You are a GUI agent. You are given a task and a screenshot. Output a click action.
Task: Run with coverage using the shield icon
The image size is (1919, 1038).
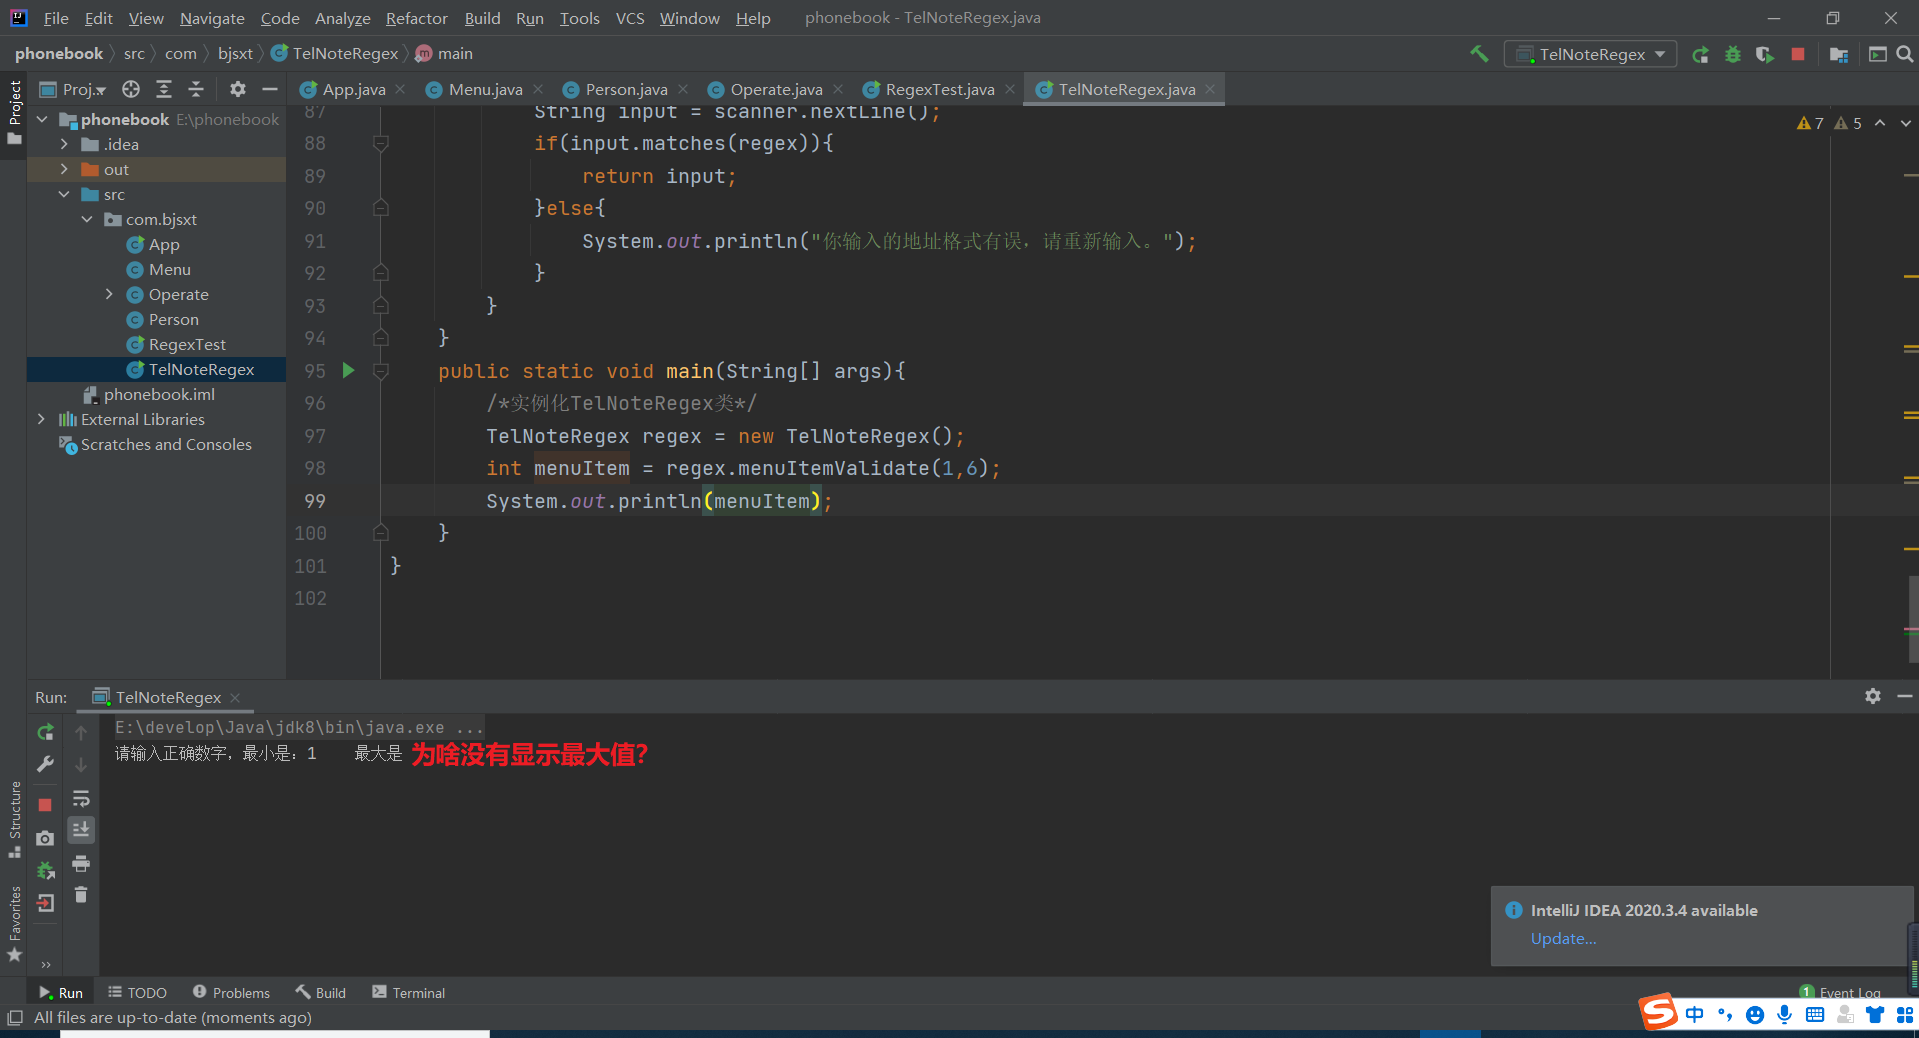pyautogui.click(x=1765, y=54)
